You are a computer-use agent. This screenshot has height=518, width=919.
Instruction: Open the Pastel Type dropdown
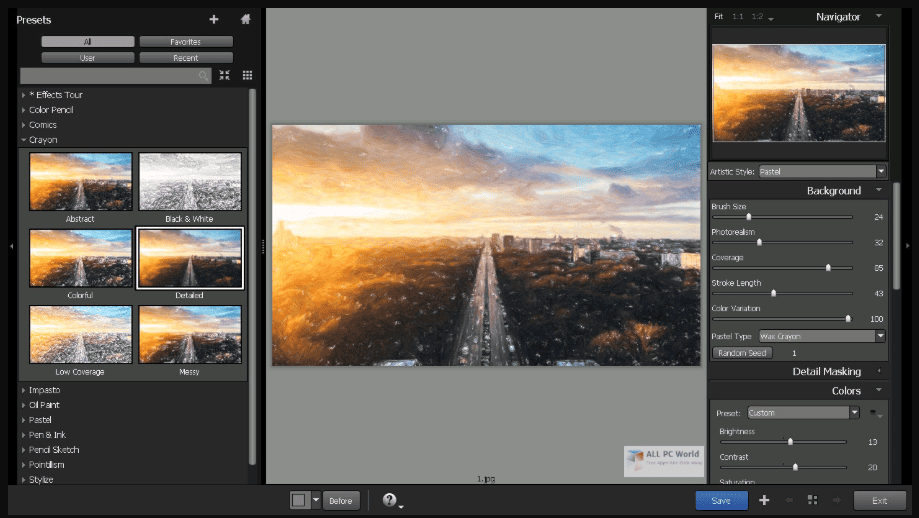point(822,336)
